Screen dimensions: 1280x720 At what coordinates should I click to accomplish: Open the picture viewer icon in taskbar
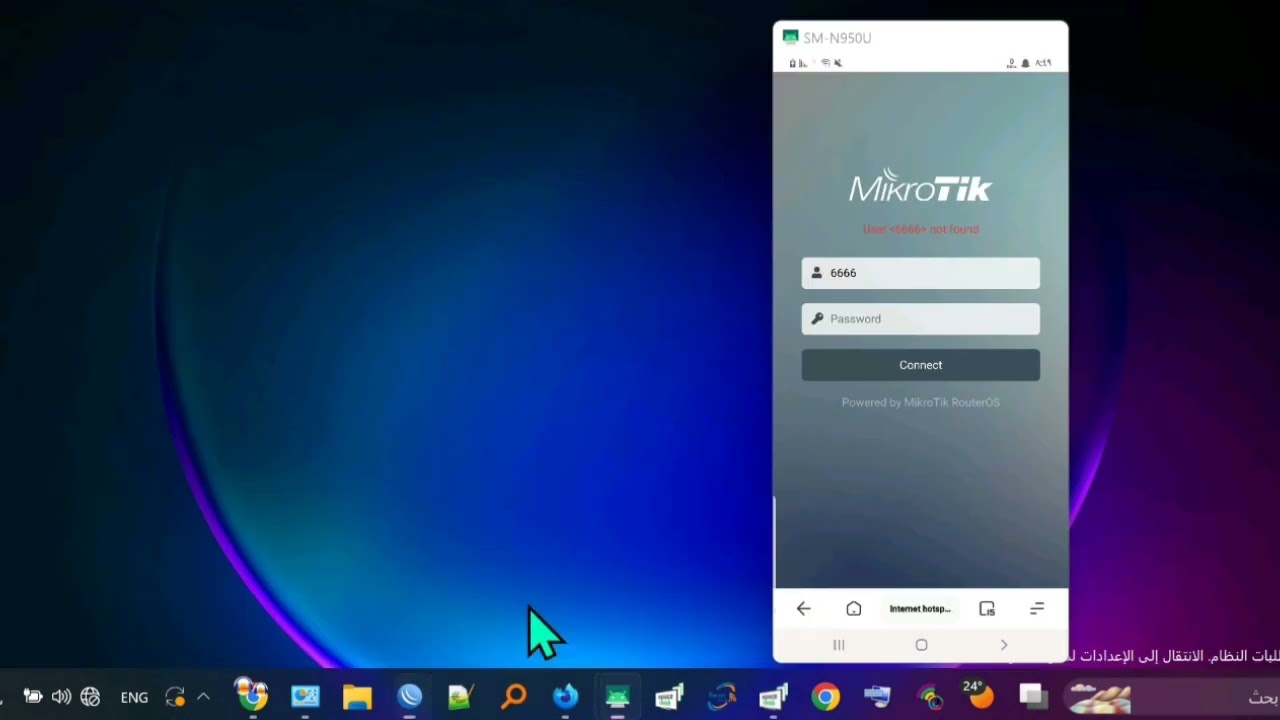coord(305,697)
